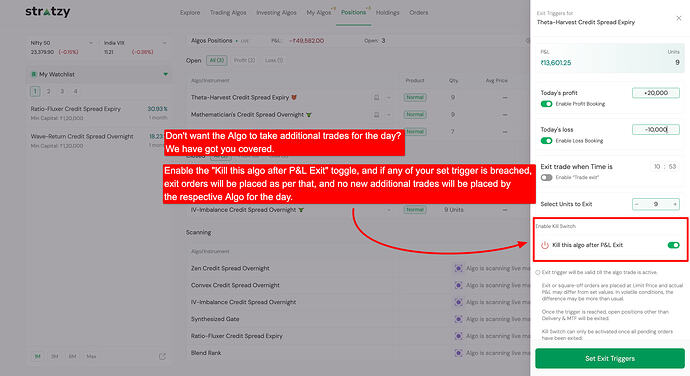690x376 pixels.
Task: Open the Explore tab
Action: click(190, 12)
